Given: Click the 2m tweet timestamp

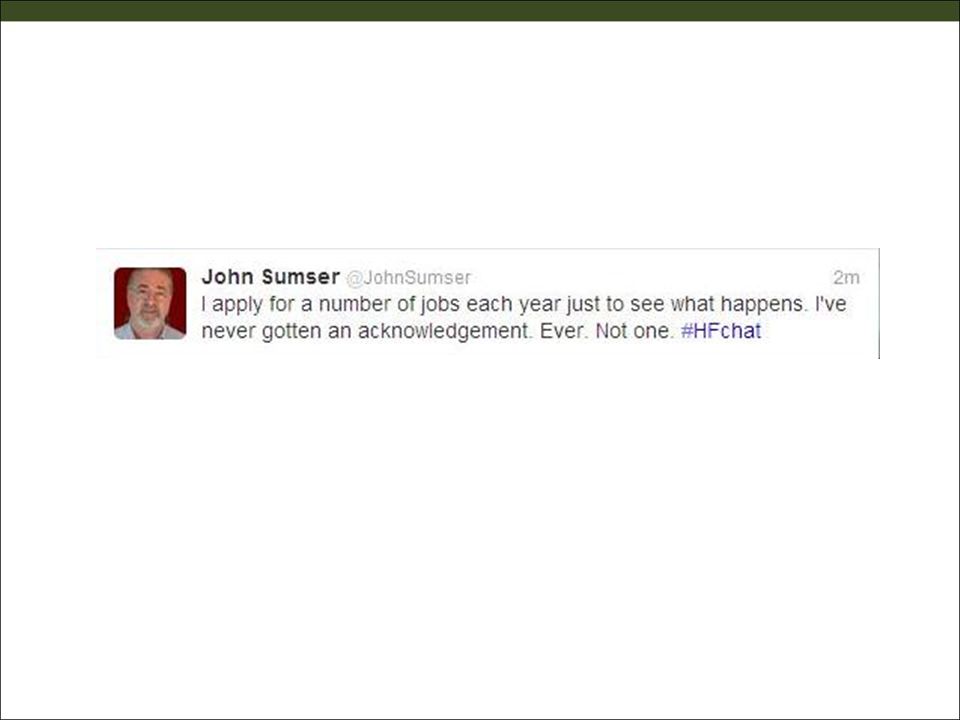Looking at the screenshot, I should [x=846, y=278].
